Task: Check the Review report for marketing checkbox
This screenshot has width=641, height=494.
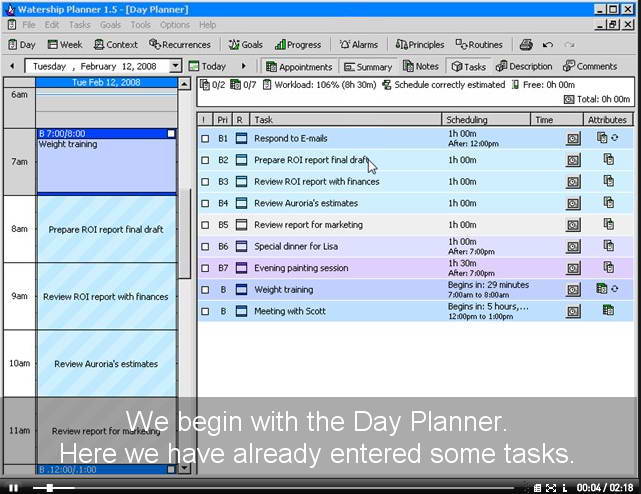Action: [205, 225]
